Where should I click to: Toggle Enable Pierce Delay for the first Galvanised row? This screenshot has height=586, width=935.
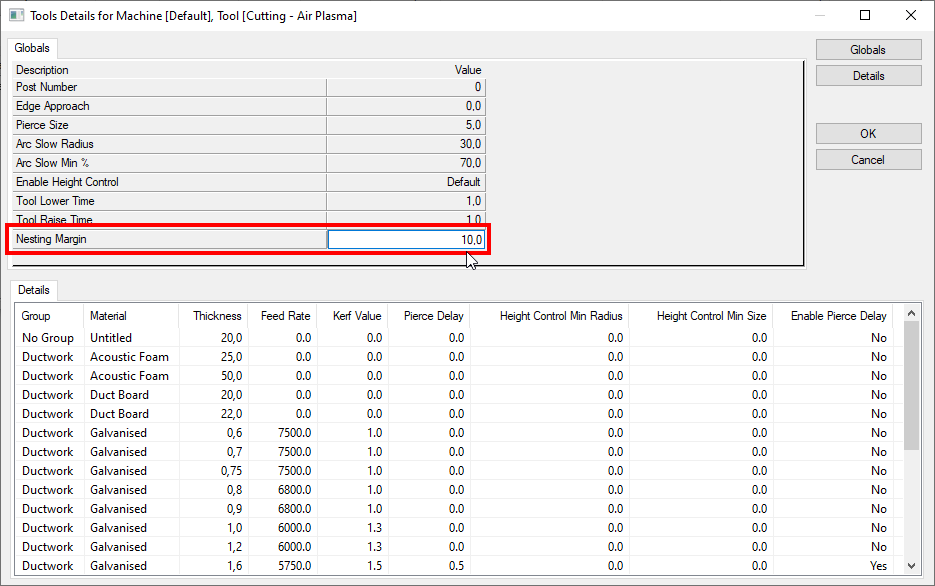tap(878, 432)
